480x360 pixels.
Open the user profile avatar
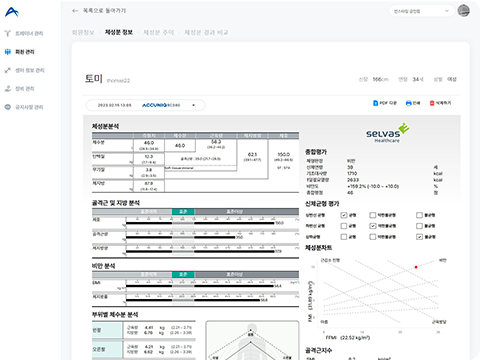click(x=463, y=11)
